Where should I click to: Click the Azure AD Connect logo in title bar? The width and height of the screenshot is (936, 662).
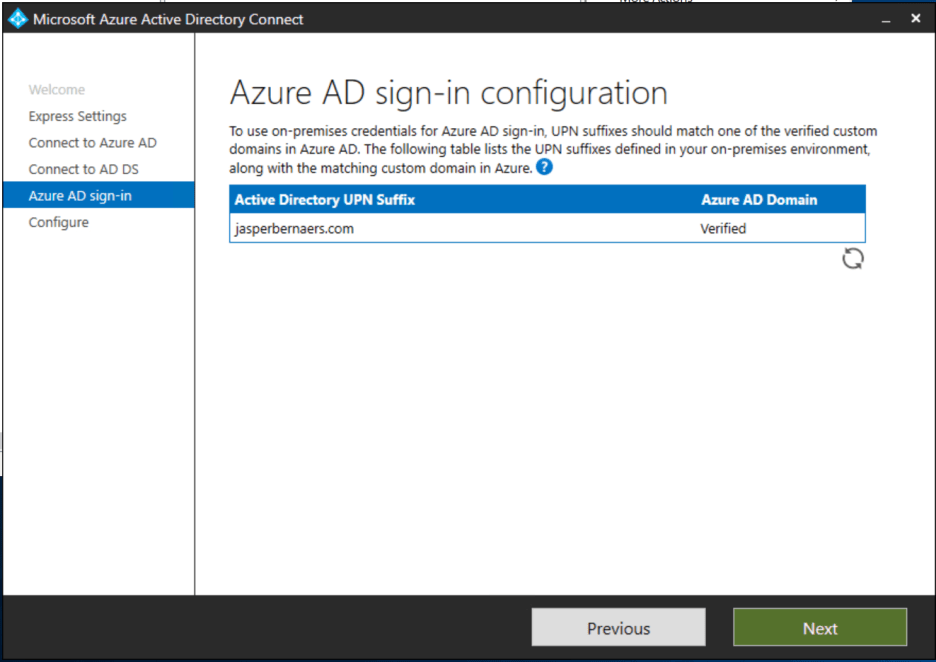pyautogui.click(x=16, y=17)
